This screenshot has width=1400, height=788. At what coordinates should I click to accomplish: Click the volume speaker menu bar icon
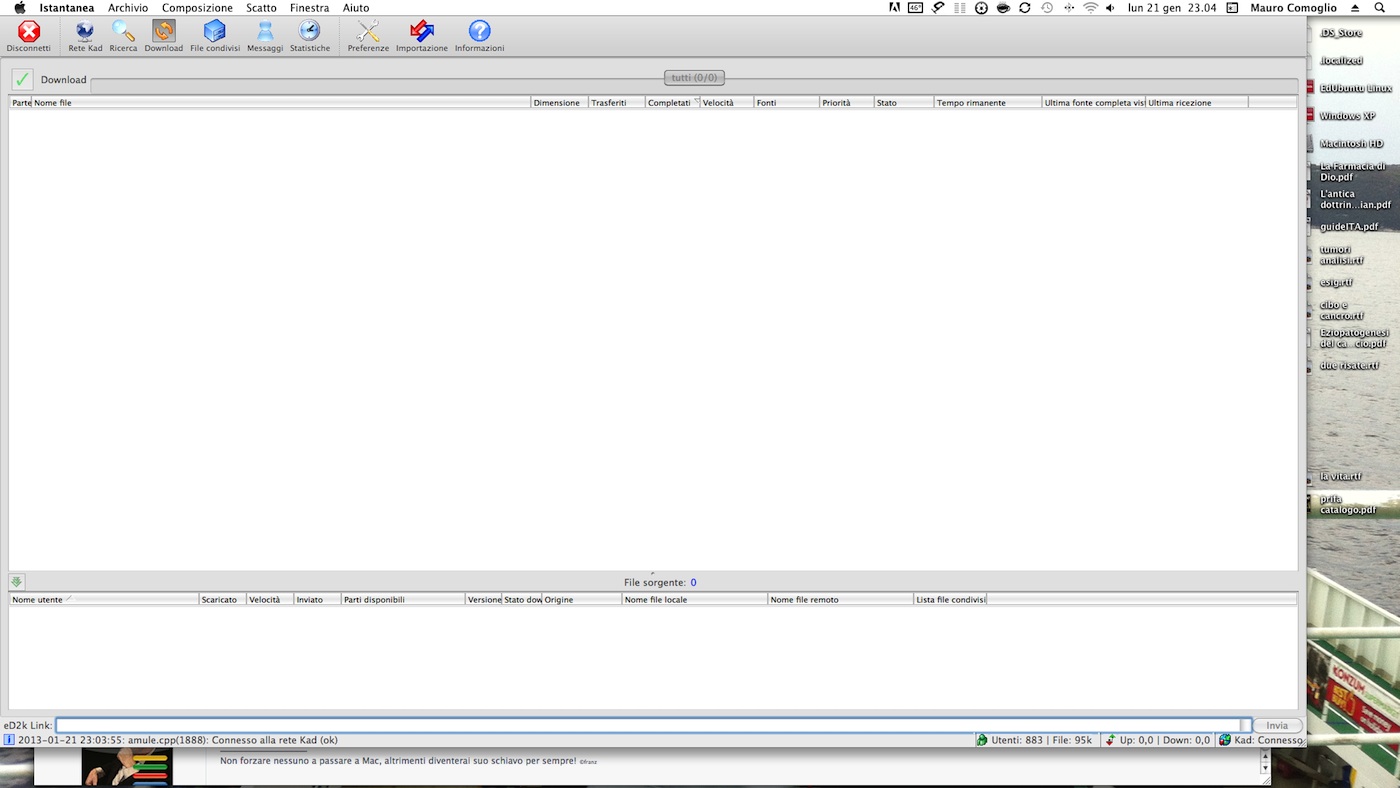1110,8
